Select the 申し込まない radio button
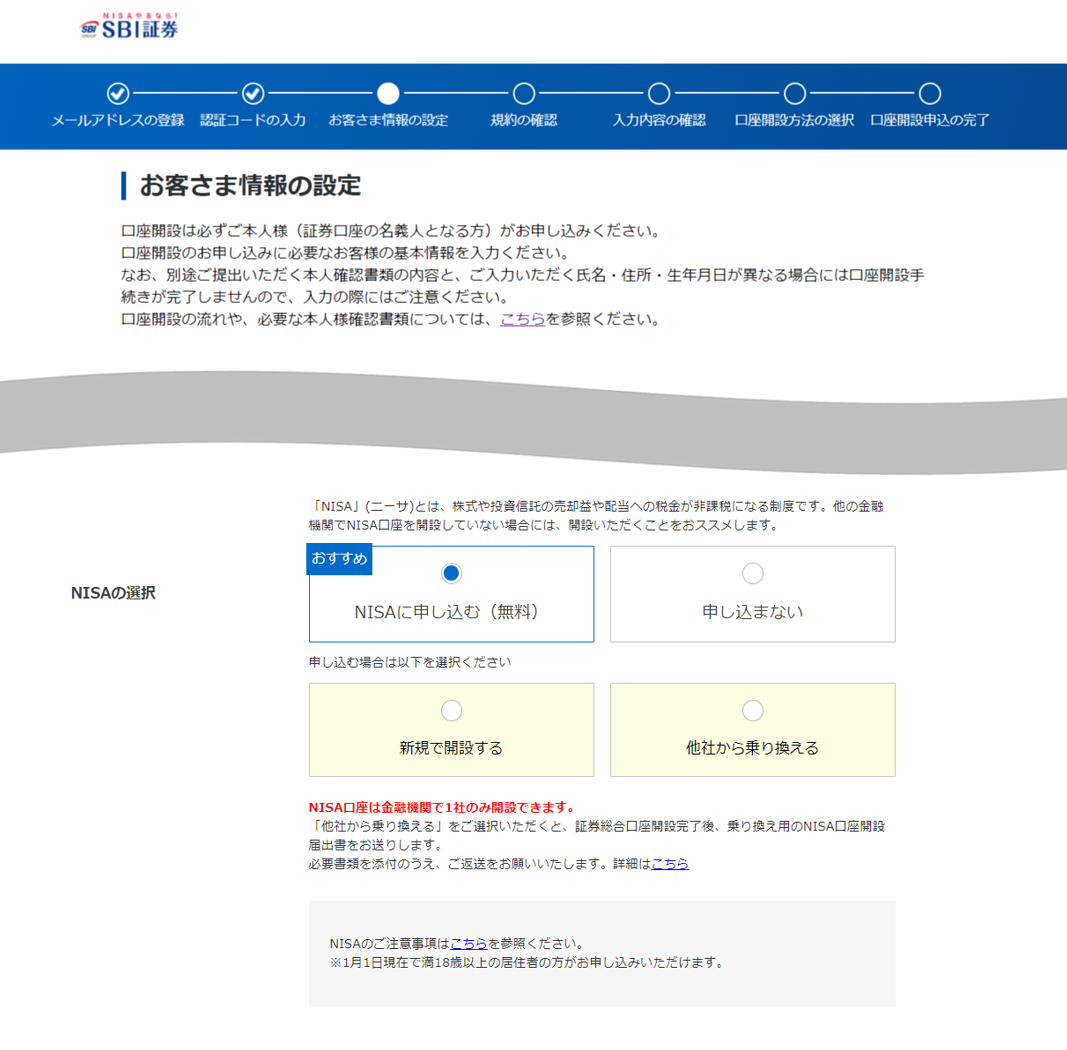1067x1050 pixels. 752,573
